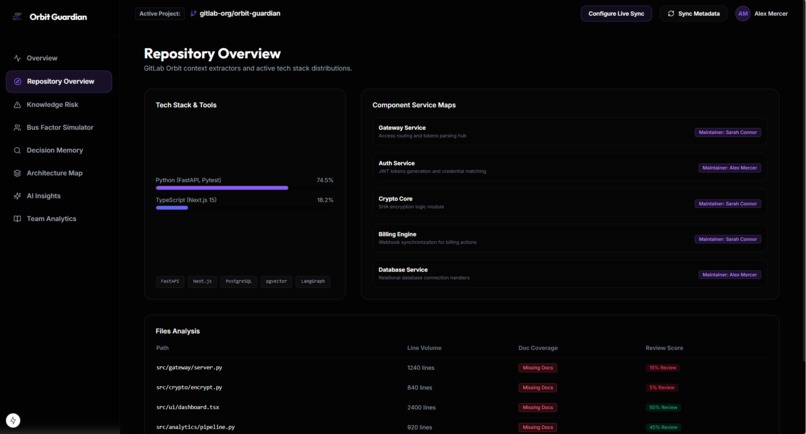Click the maintainer badge on Auth Service
806x434 pixels.
tap(729, 168)
